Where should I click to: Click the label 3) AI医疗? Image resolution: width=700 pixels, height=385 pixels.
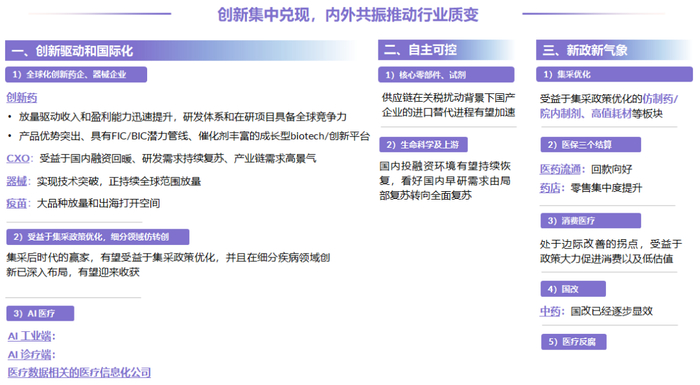pyautogui.click(x=40, y=314)
